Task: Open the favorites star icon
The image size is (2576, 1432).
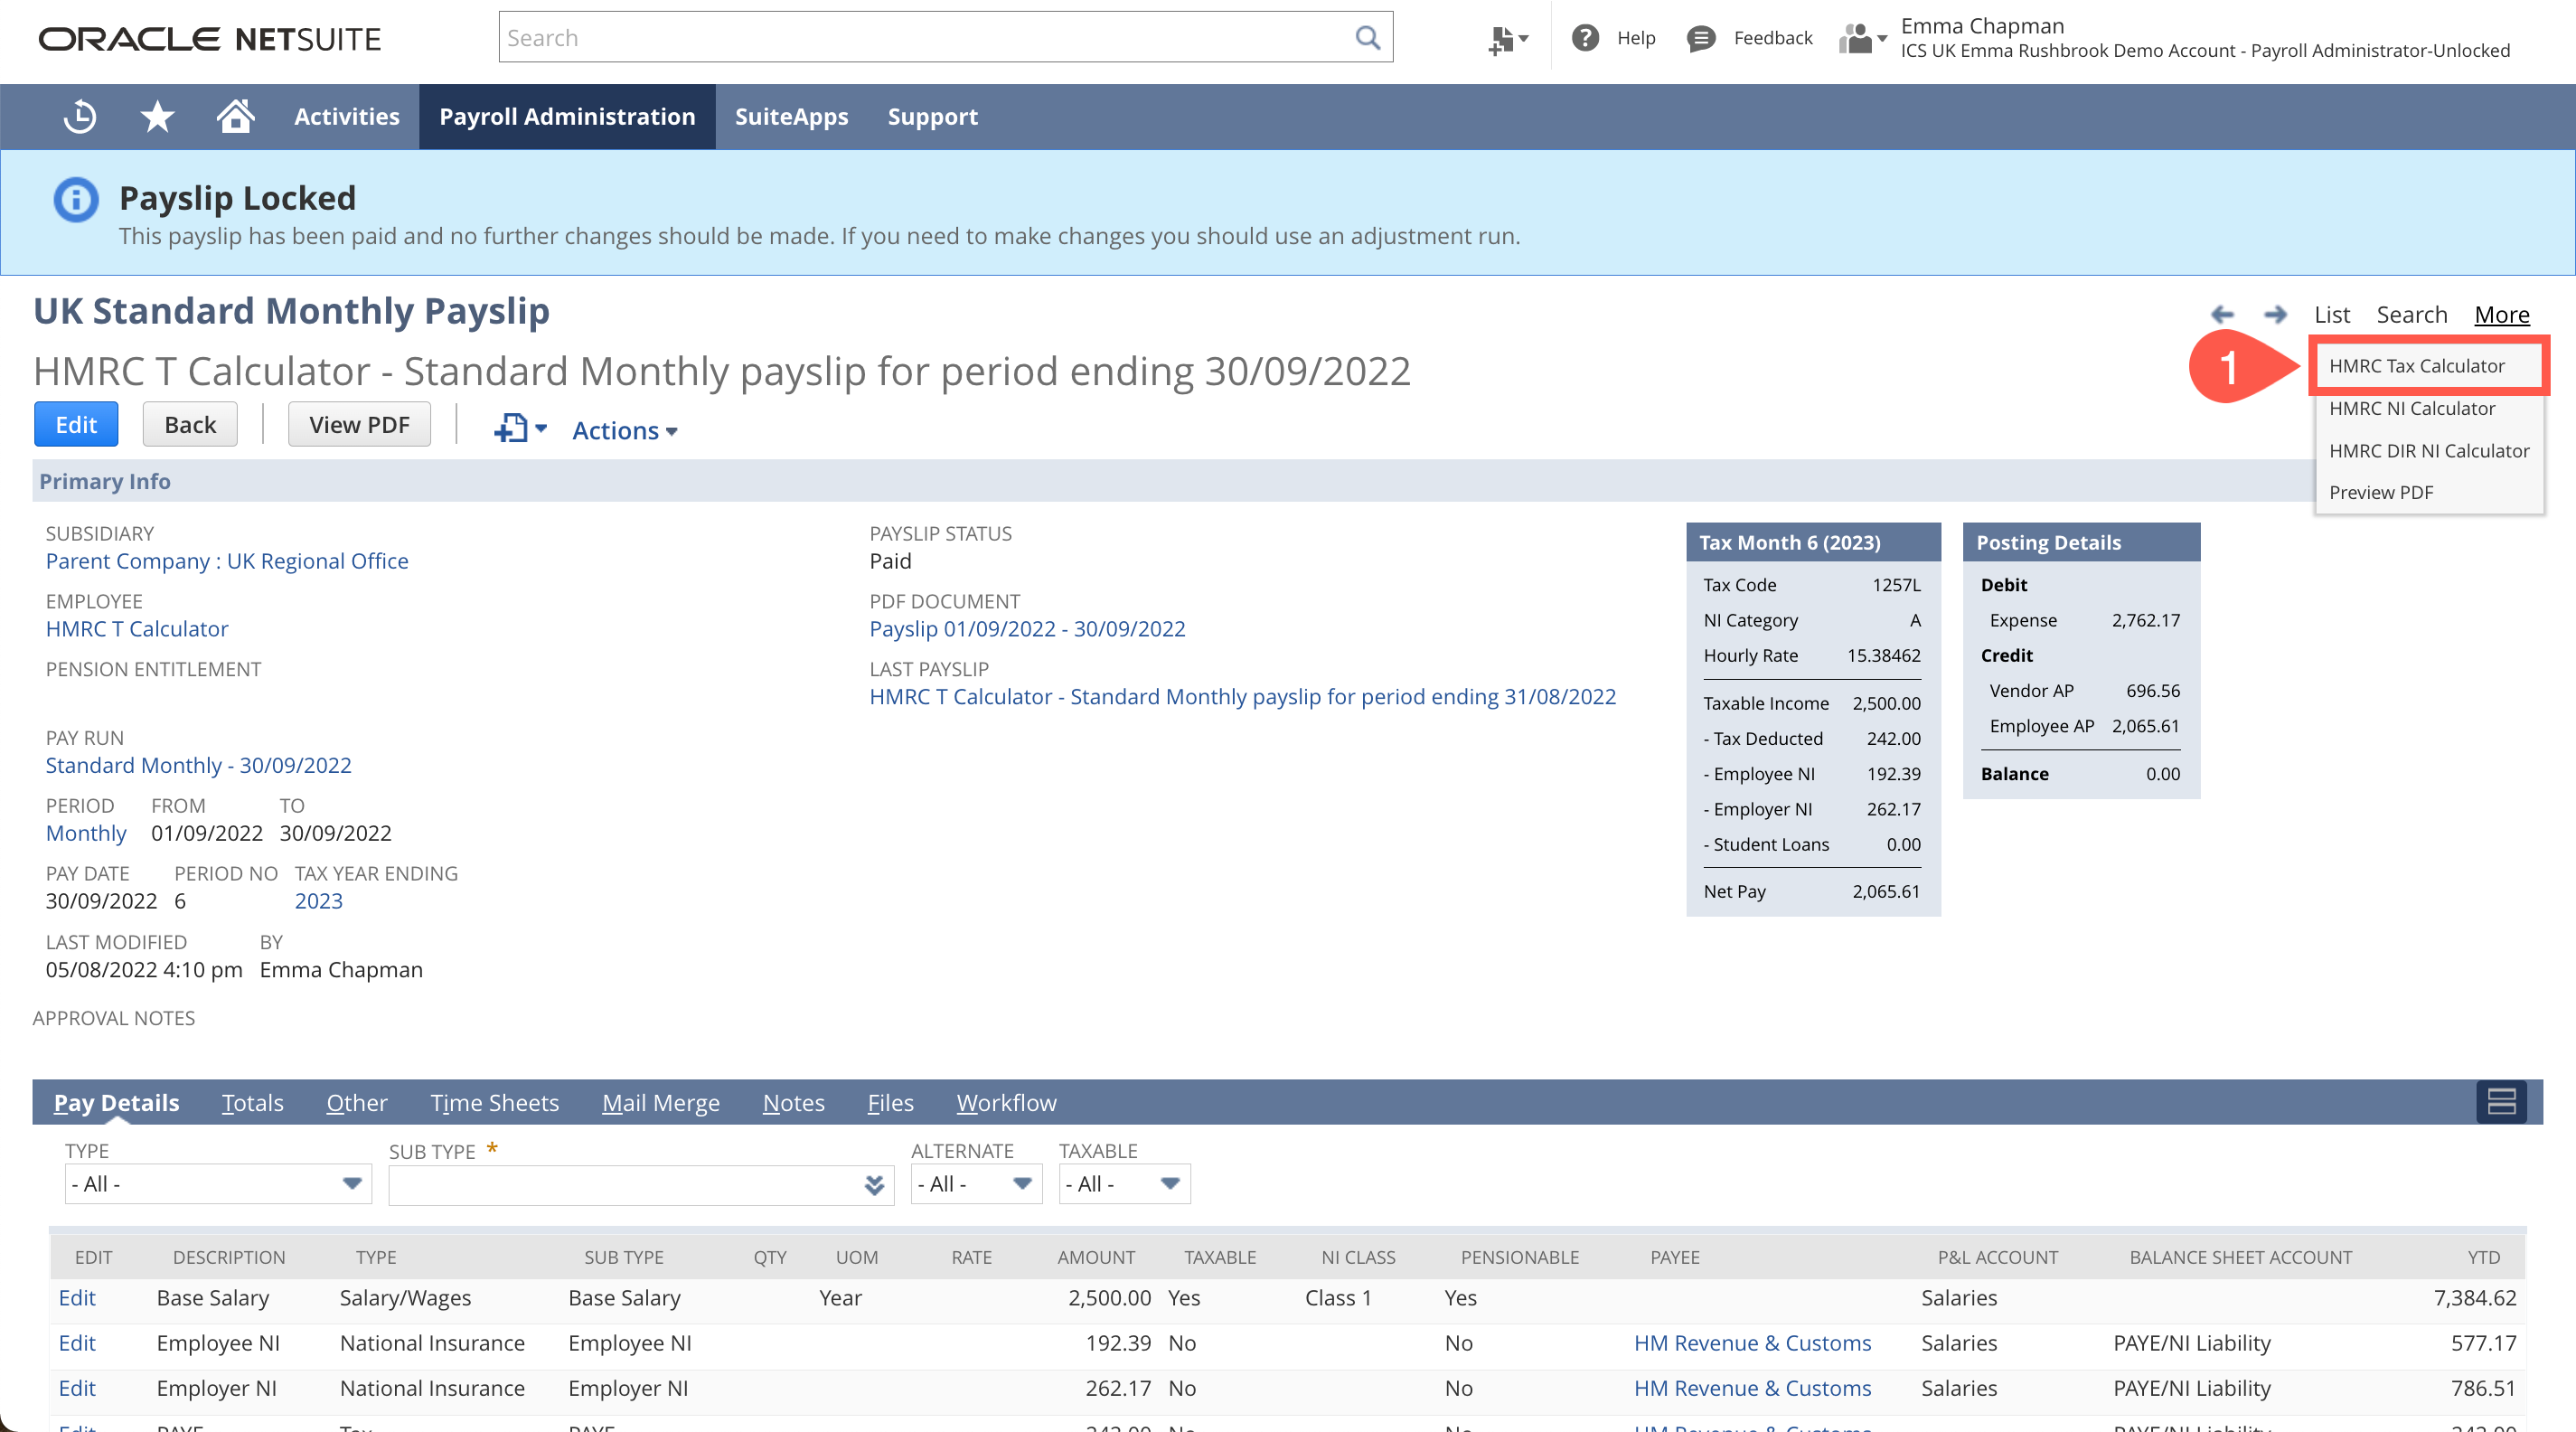Action: pyautogui.click(x=156, y=116)
